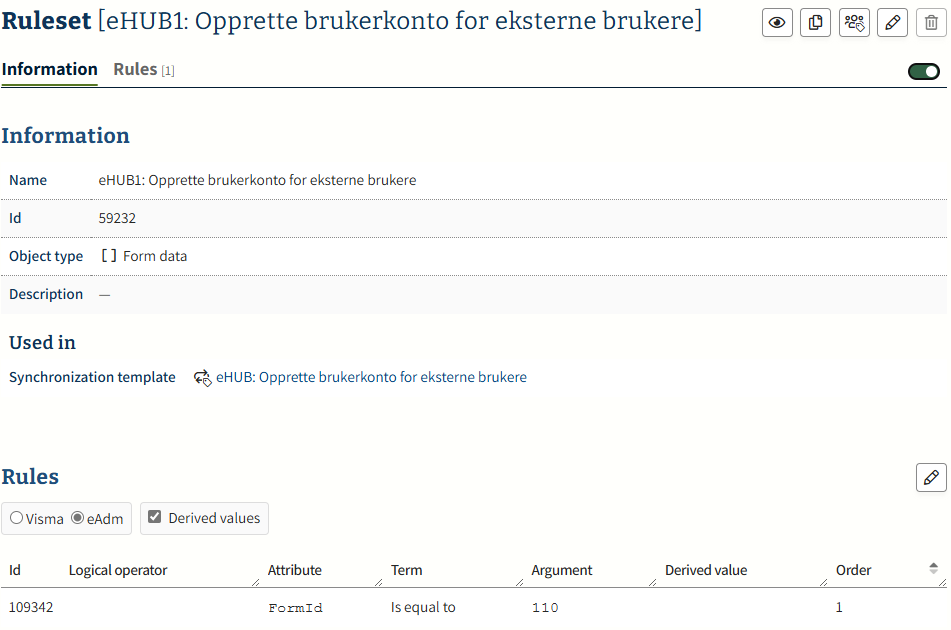Uncheck the Derived values checkbox
Viewport: 951px width, 630px height.
pos(154,518)
